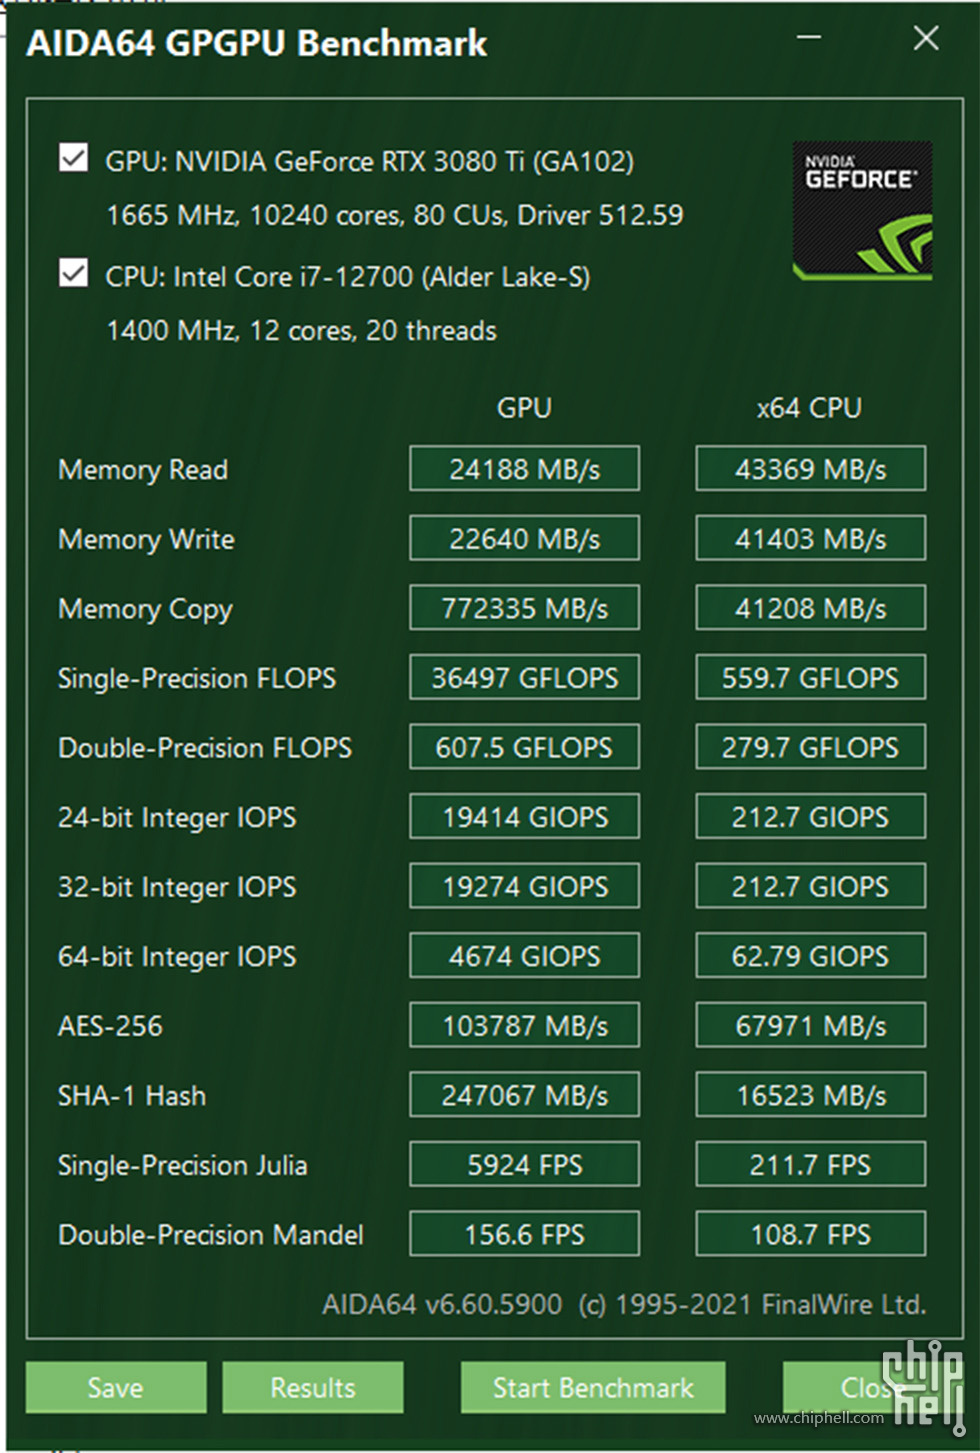
Task: Click CPU Double-Precision FLOPS 279.7 GFLOPS field
Action: pyautogui.click(x=810, y=747)
